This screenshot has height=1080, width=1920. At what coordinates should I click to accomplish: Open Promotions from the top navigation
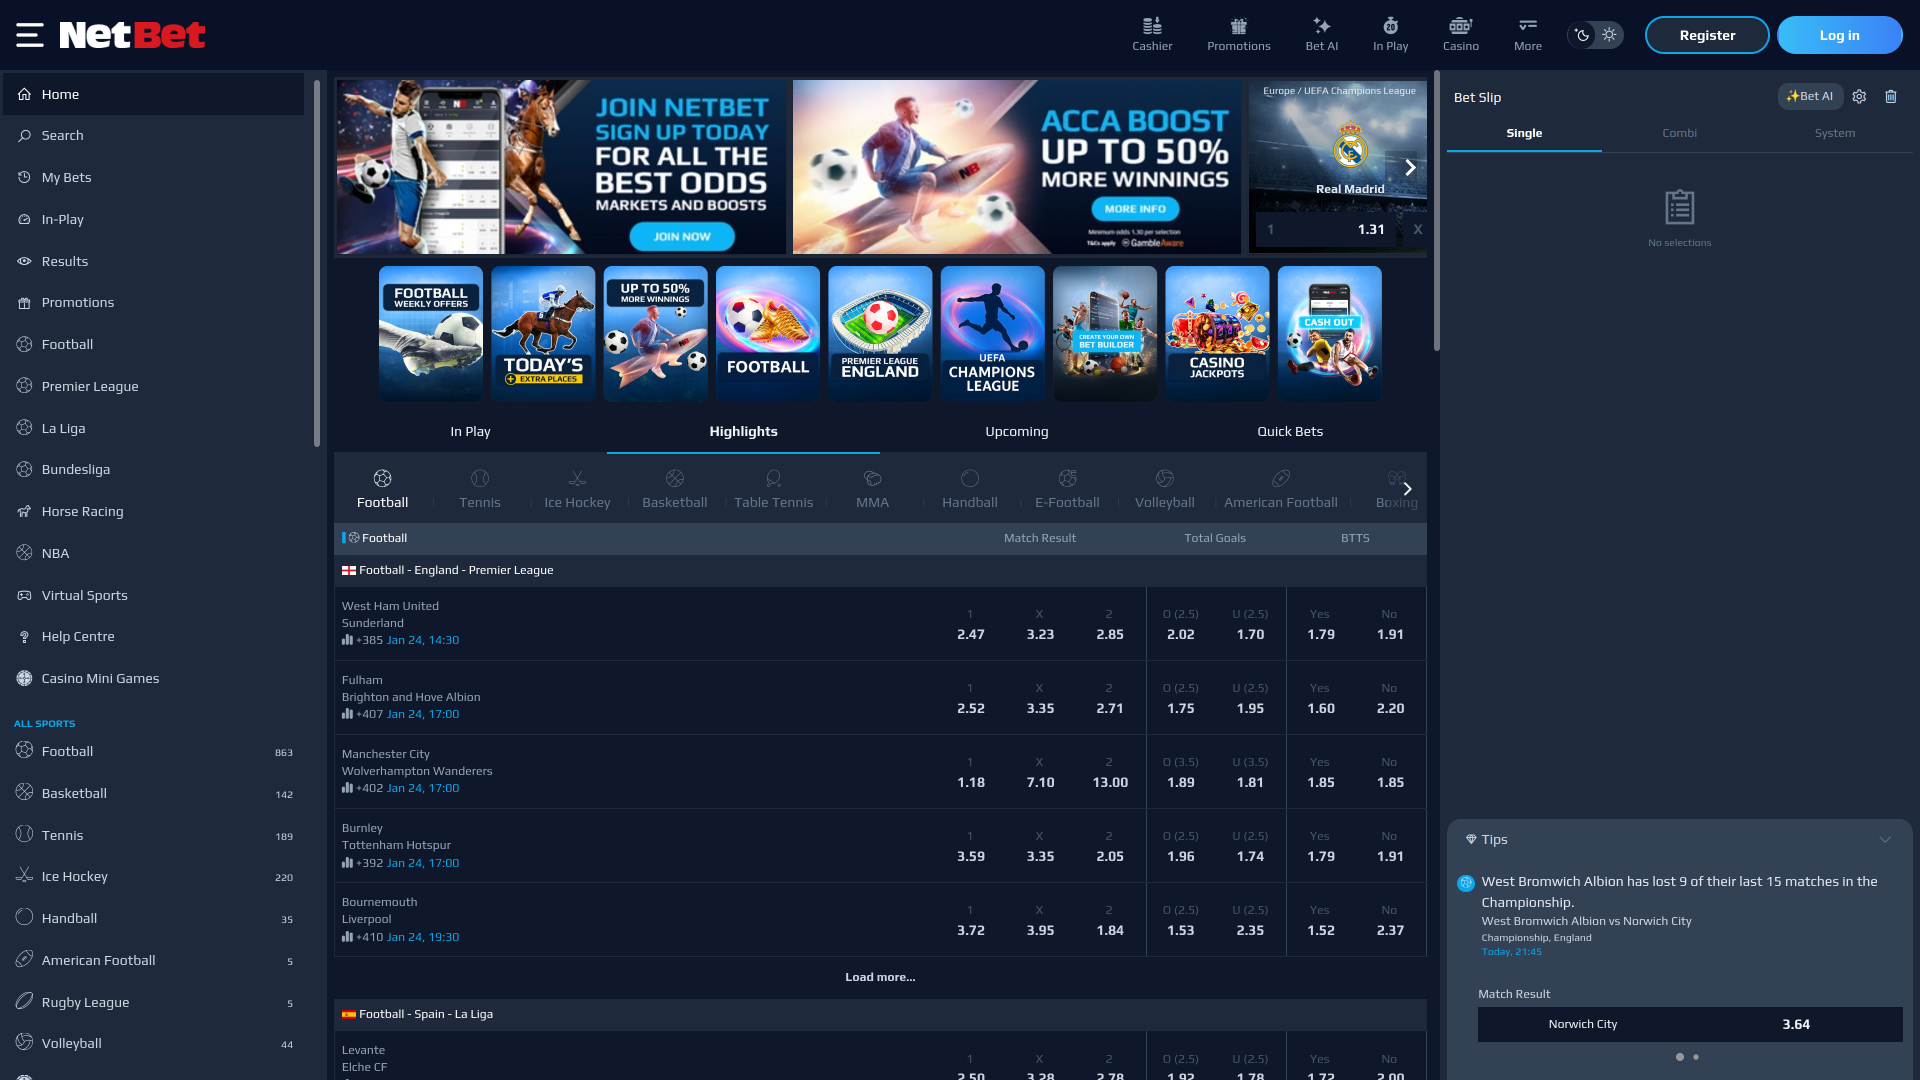point(1238,34)
